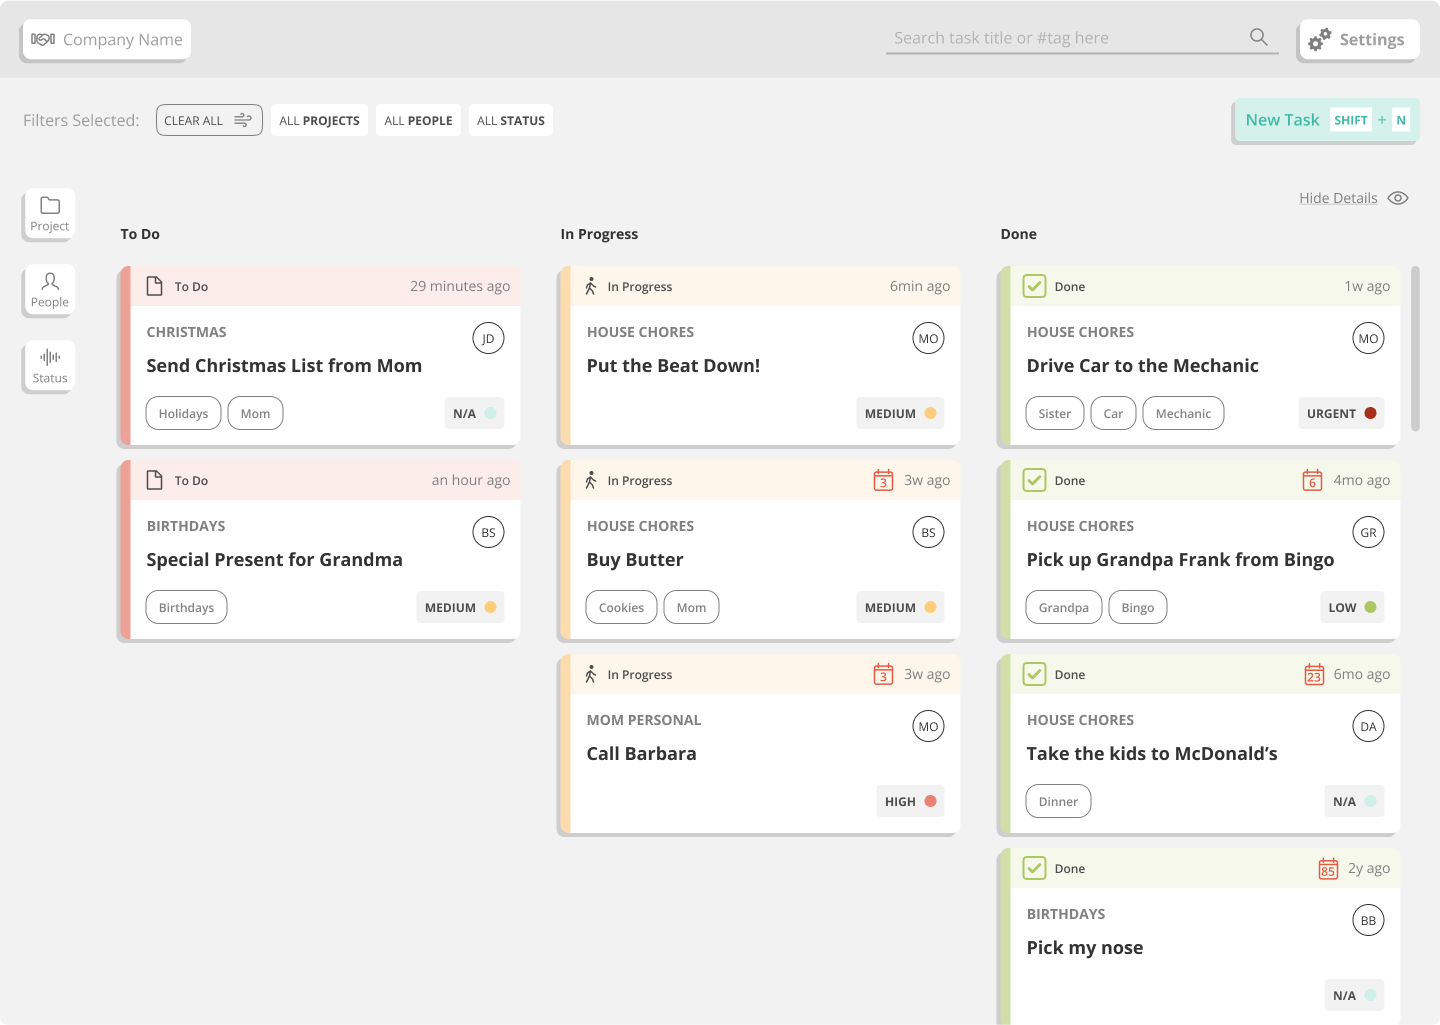Open the Call Barbara task title
This screenshot has height=1025, width=1440.
point(641,754)
